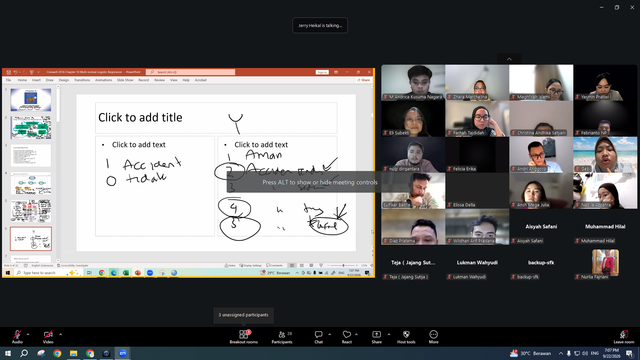Viewport: 640px width, 360px height.
Task: Open Draw tab in shared PowerPoint
Action: tap(50, 80)
